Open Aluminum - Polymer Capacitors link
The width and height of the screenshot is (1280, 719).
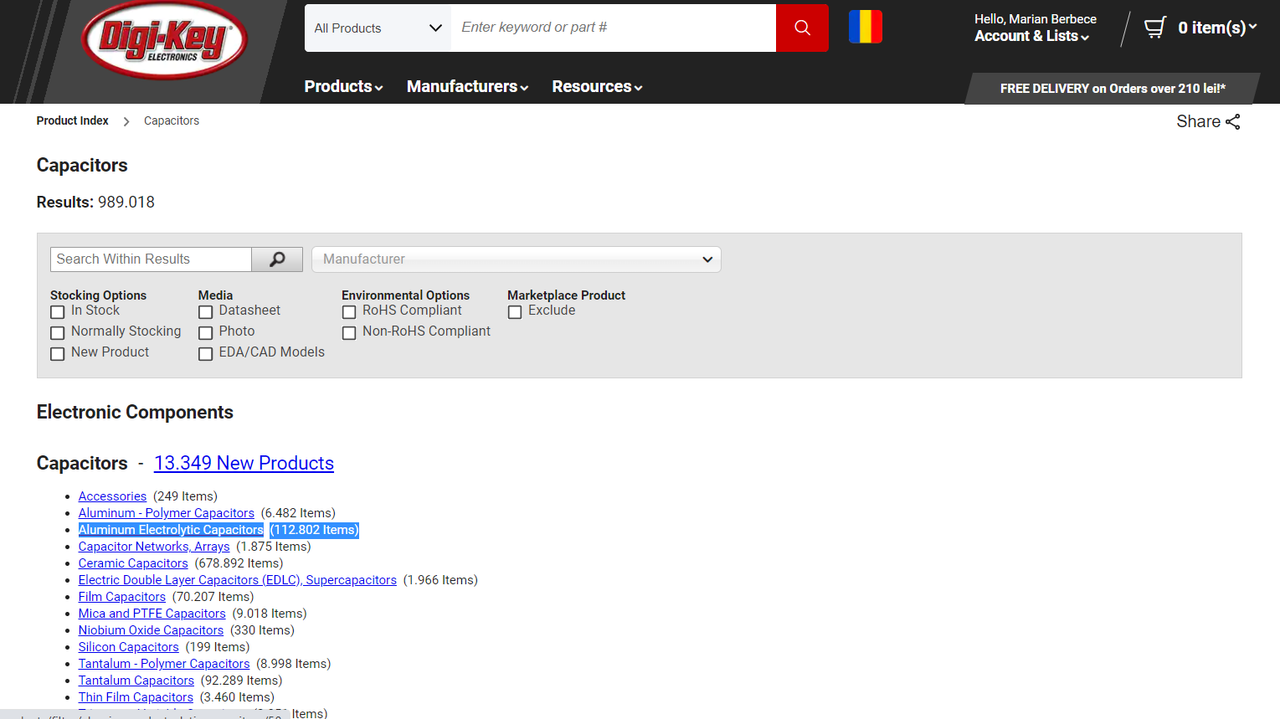coord(166,513)
